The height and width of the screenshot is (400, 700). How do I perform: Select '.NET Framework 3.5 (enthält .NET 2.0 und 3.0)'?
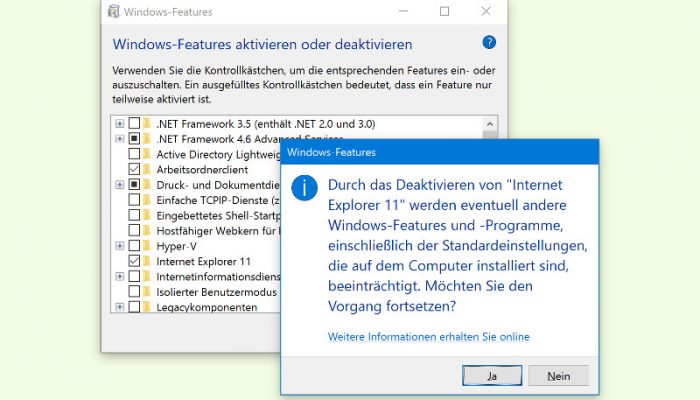point(266,124)
